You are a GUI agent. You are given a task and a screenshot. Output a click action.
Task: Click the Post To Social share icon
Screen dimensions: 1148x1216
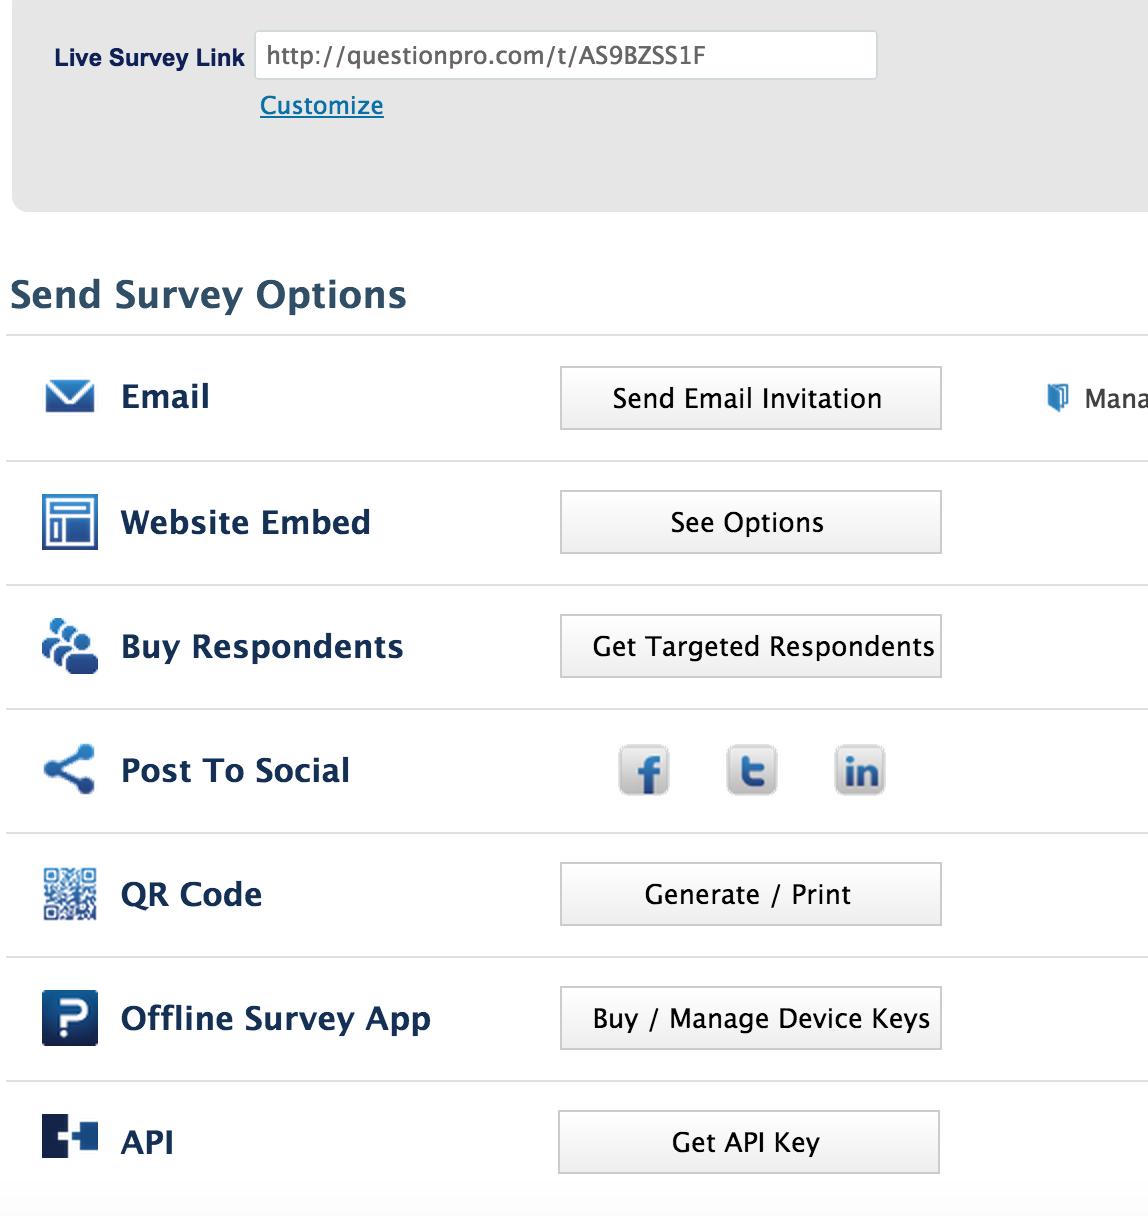[x=67, y=770]
